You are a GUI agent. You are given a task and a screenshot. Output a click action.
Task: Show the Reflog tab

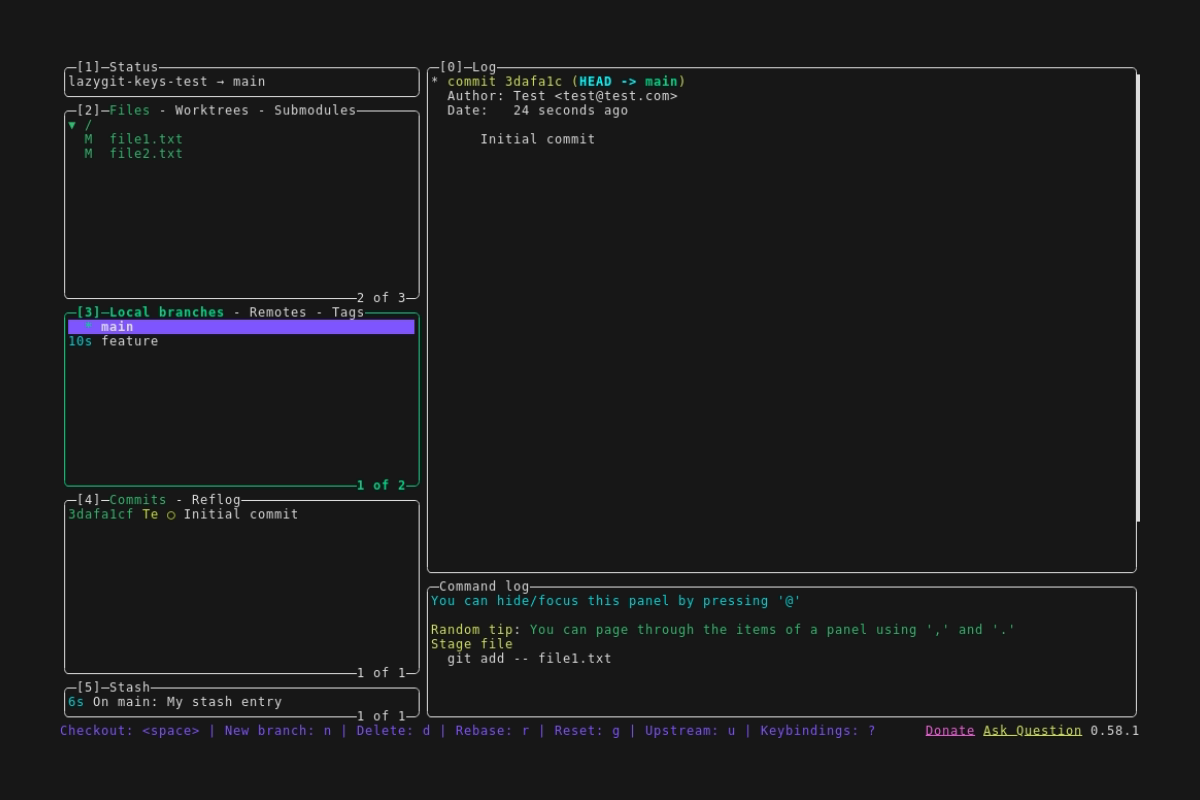coord(216,500)
